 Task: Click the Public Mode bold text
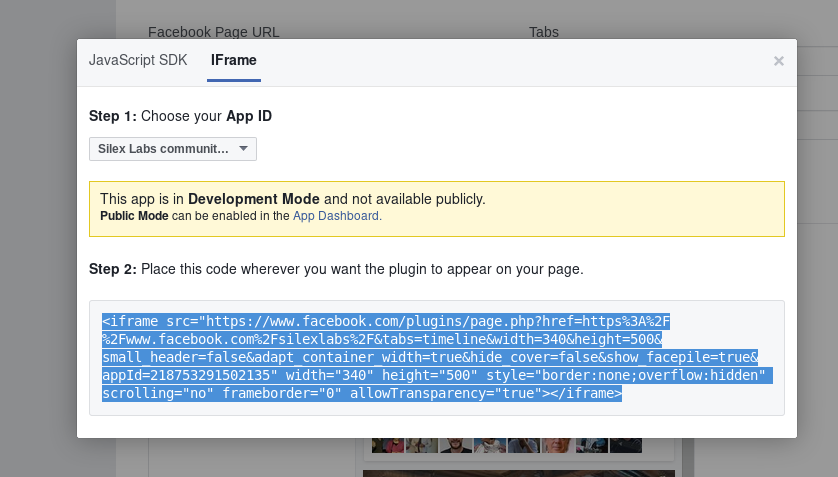click(x=134, y=216)
